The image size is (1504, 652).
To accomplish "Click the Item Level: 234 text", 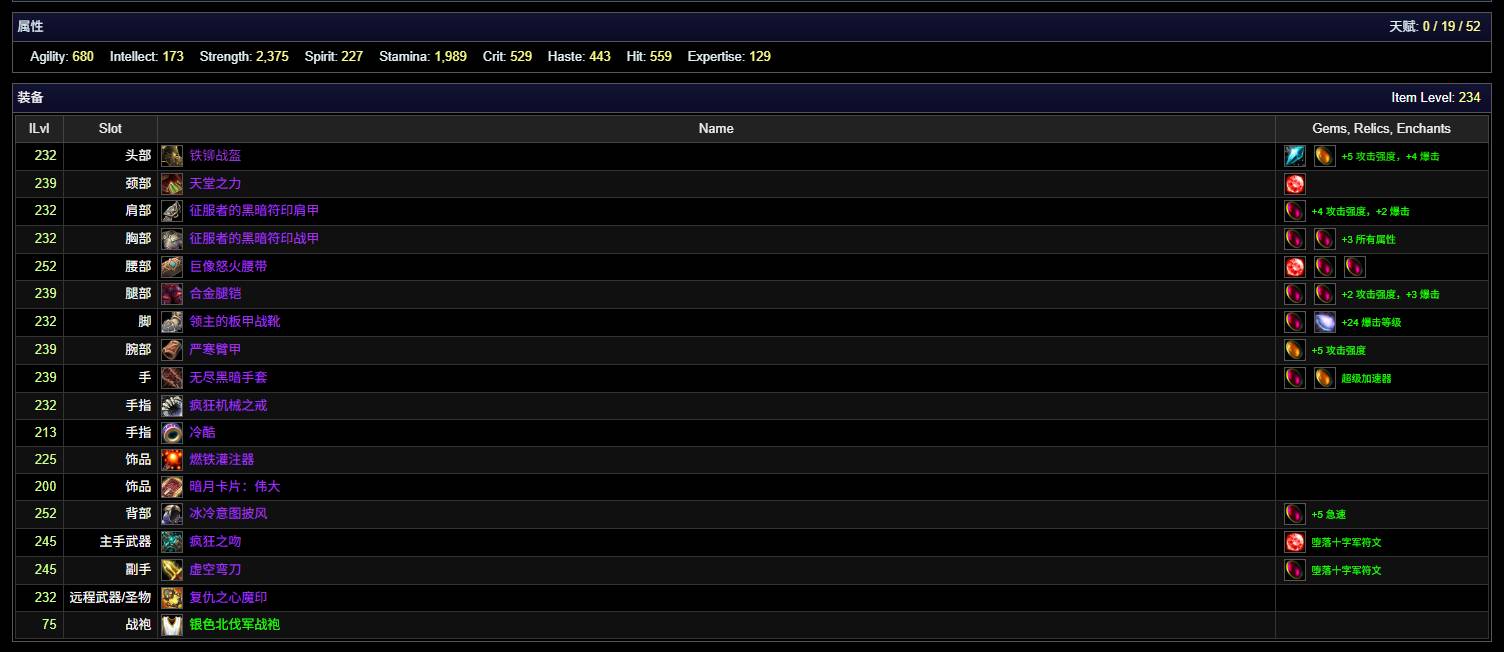I will [1436, 98].
